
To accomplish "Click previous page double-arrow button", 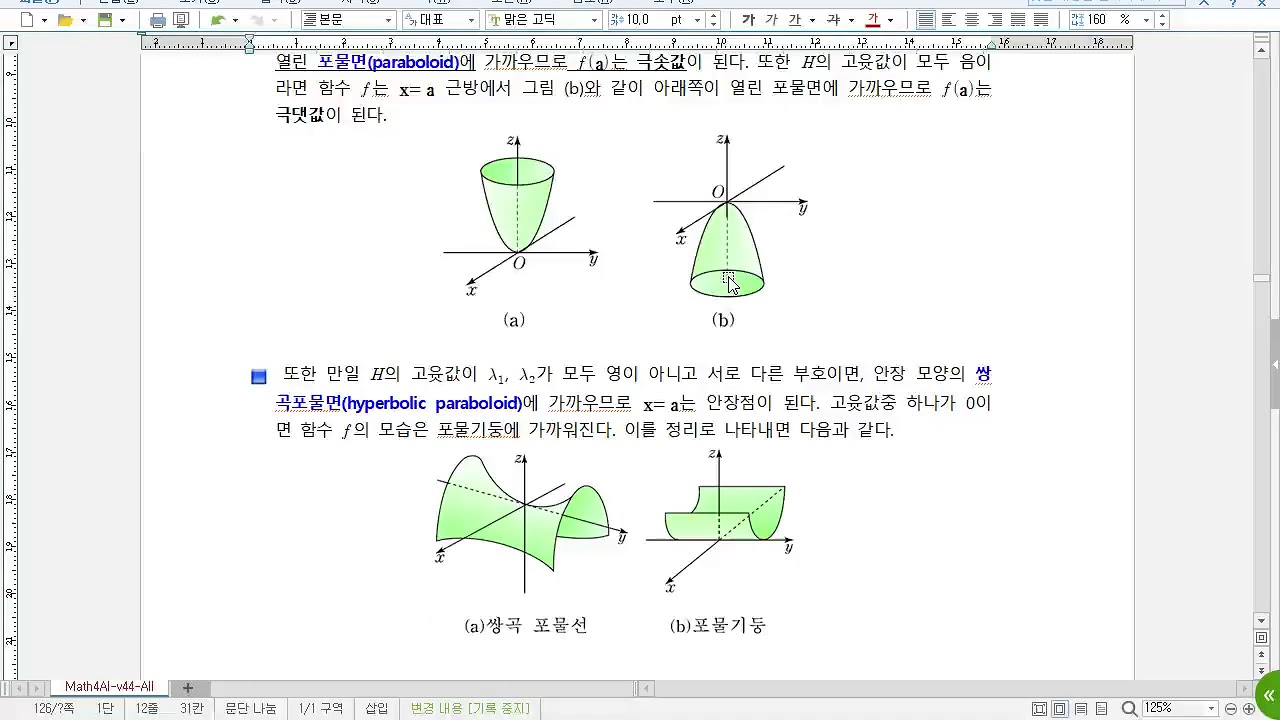I will [x=1262, y=654].
